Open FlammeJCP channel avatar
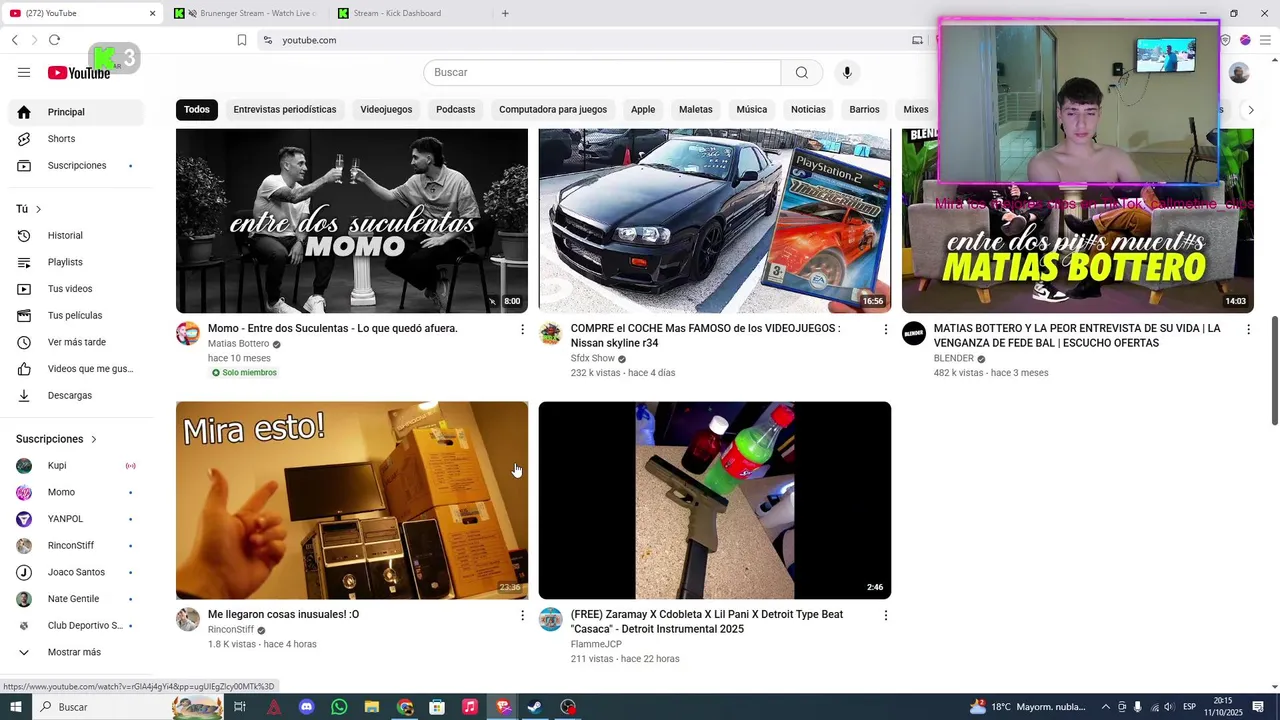The image size is (1280, 720). click(x=551, y=619)
